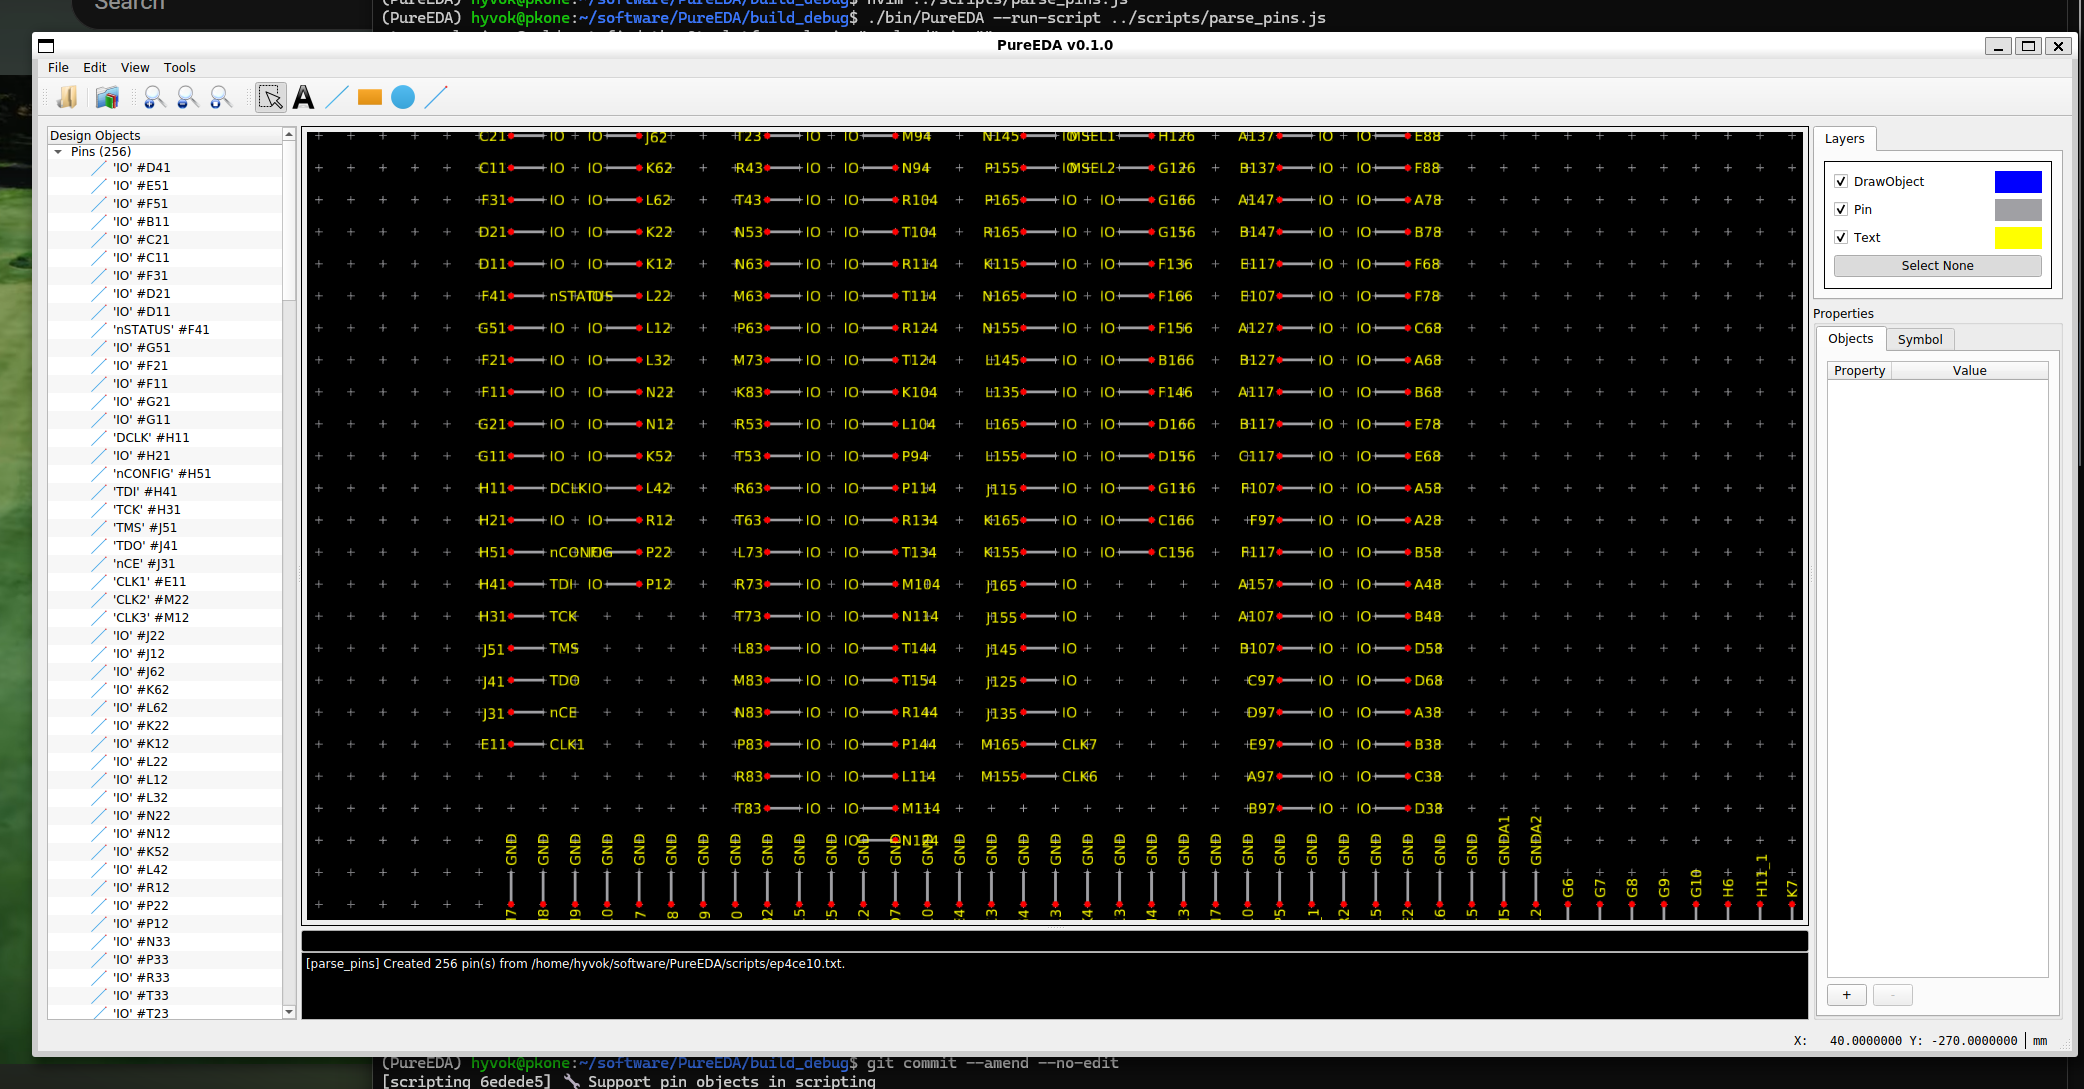Click the zoom to fit icon
The image size is (2084, 1089).
220,97
